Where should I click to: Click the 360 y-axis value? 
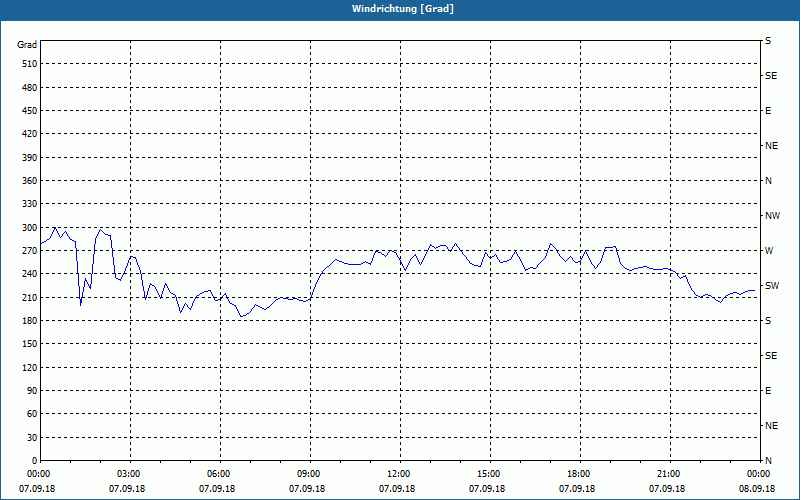tap(30, 181)
